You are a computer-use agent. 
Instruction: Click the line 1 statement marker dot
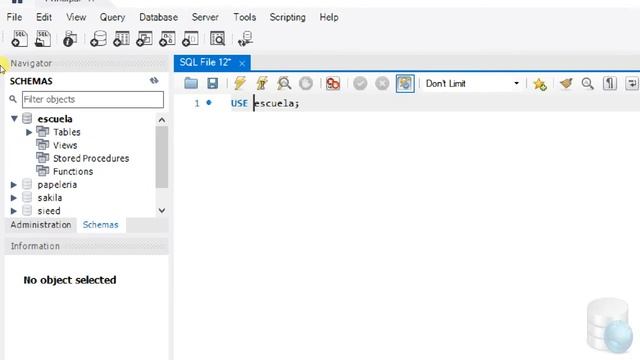(x=209, y=103)
